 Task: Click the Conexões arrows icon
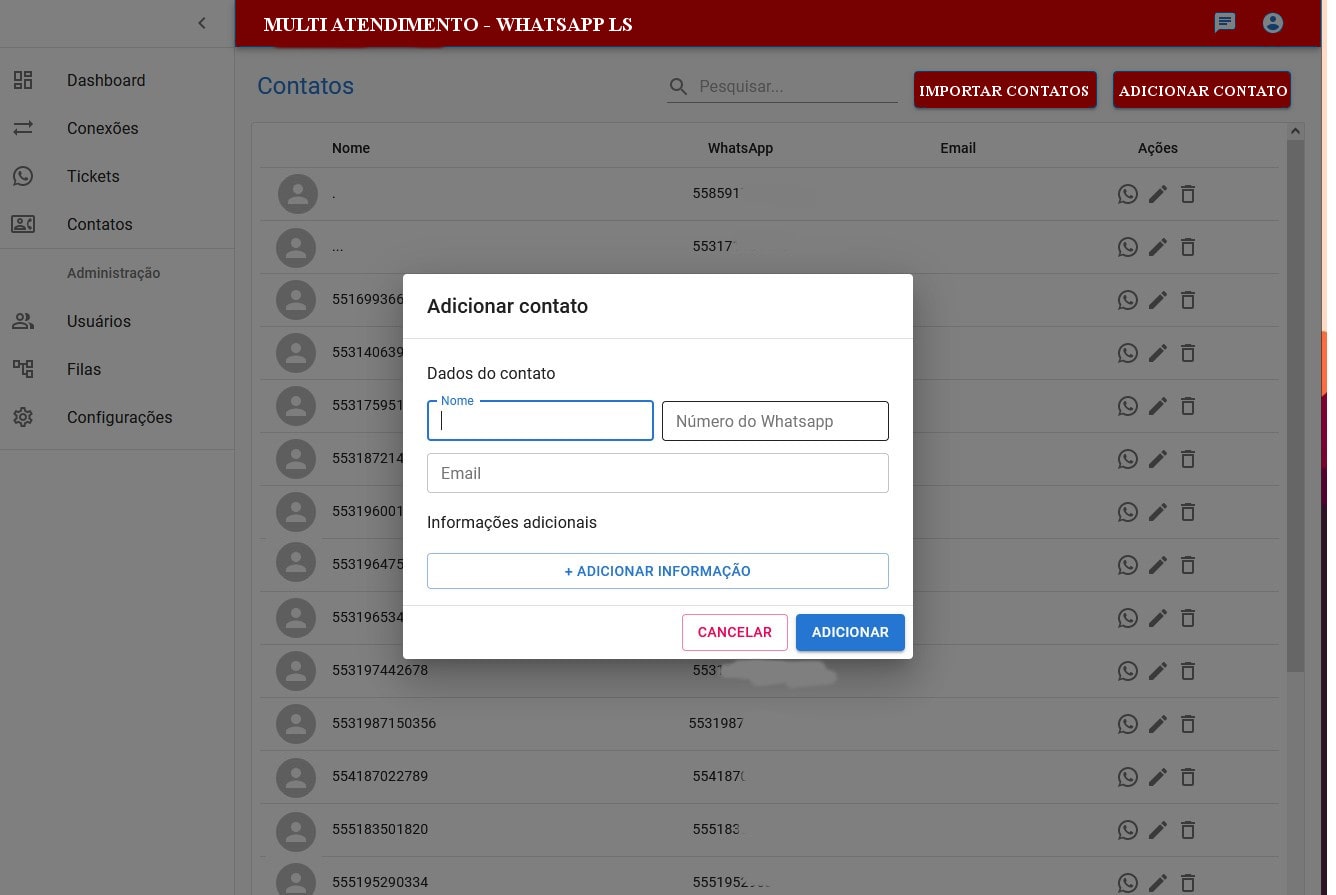tap(23, 128)
